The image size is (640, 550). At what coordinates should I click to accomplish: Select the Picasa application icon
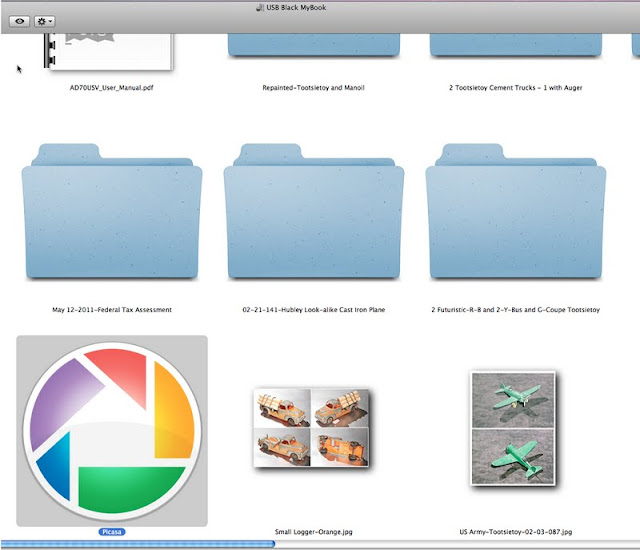click(112, 431)
